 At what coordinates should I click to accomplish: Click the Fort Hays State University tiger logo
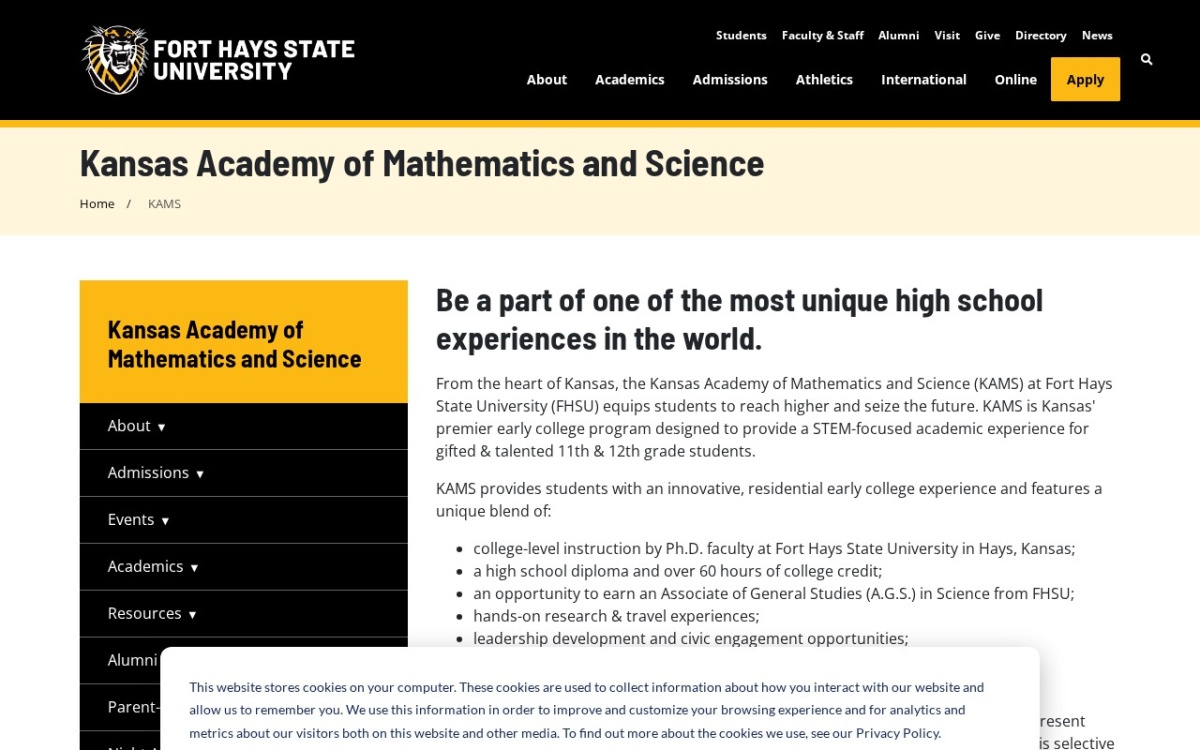218,60
